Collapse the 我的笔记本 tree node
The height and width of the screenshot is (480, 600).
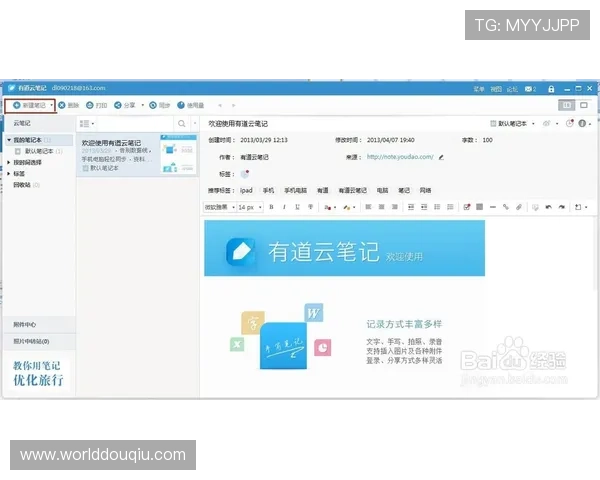9,140
